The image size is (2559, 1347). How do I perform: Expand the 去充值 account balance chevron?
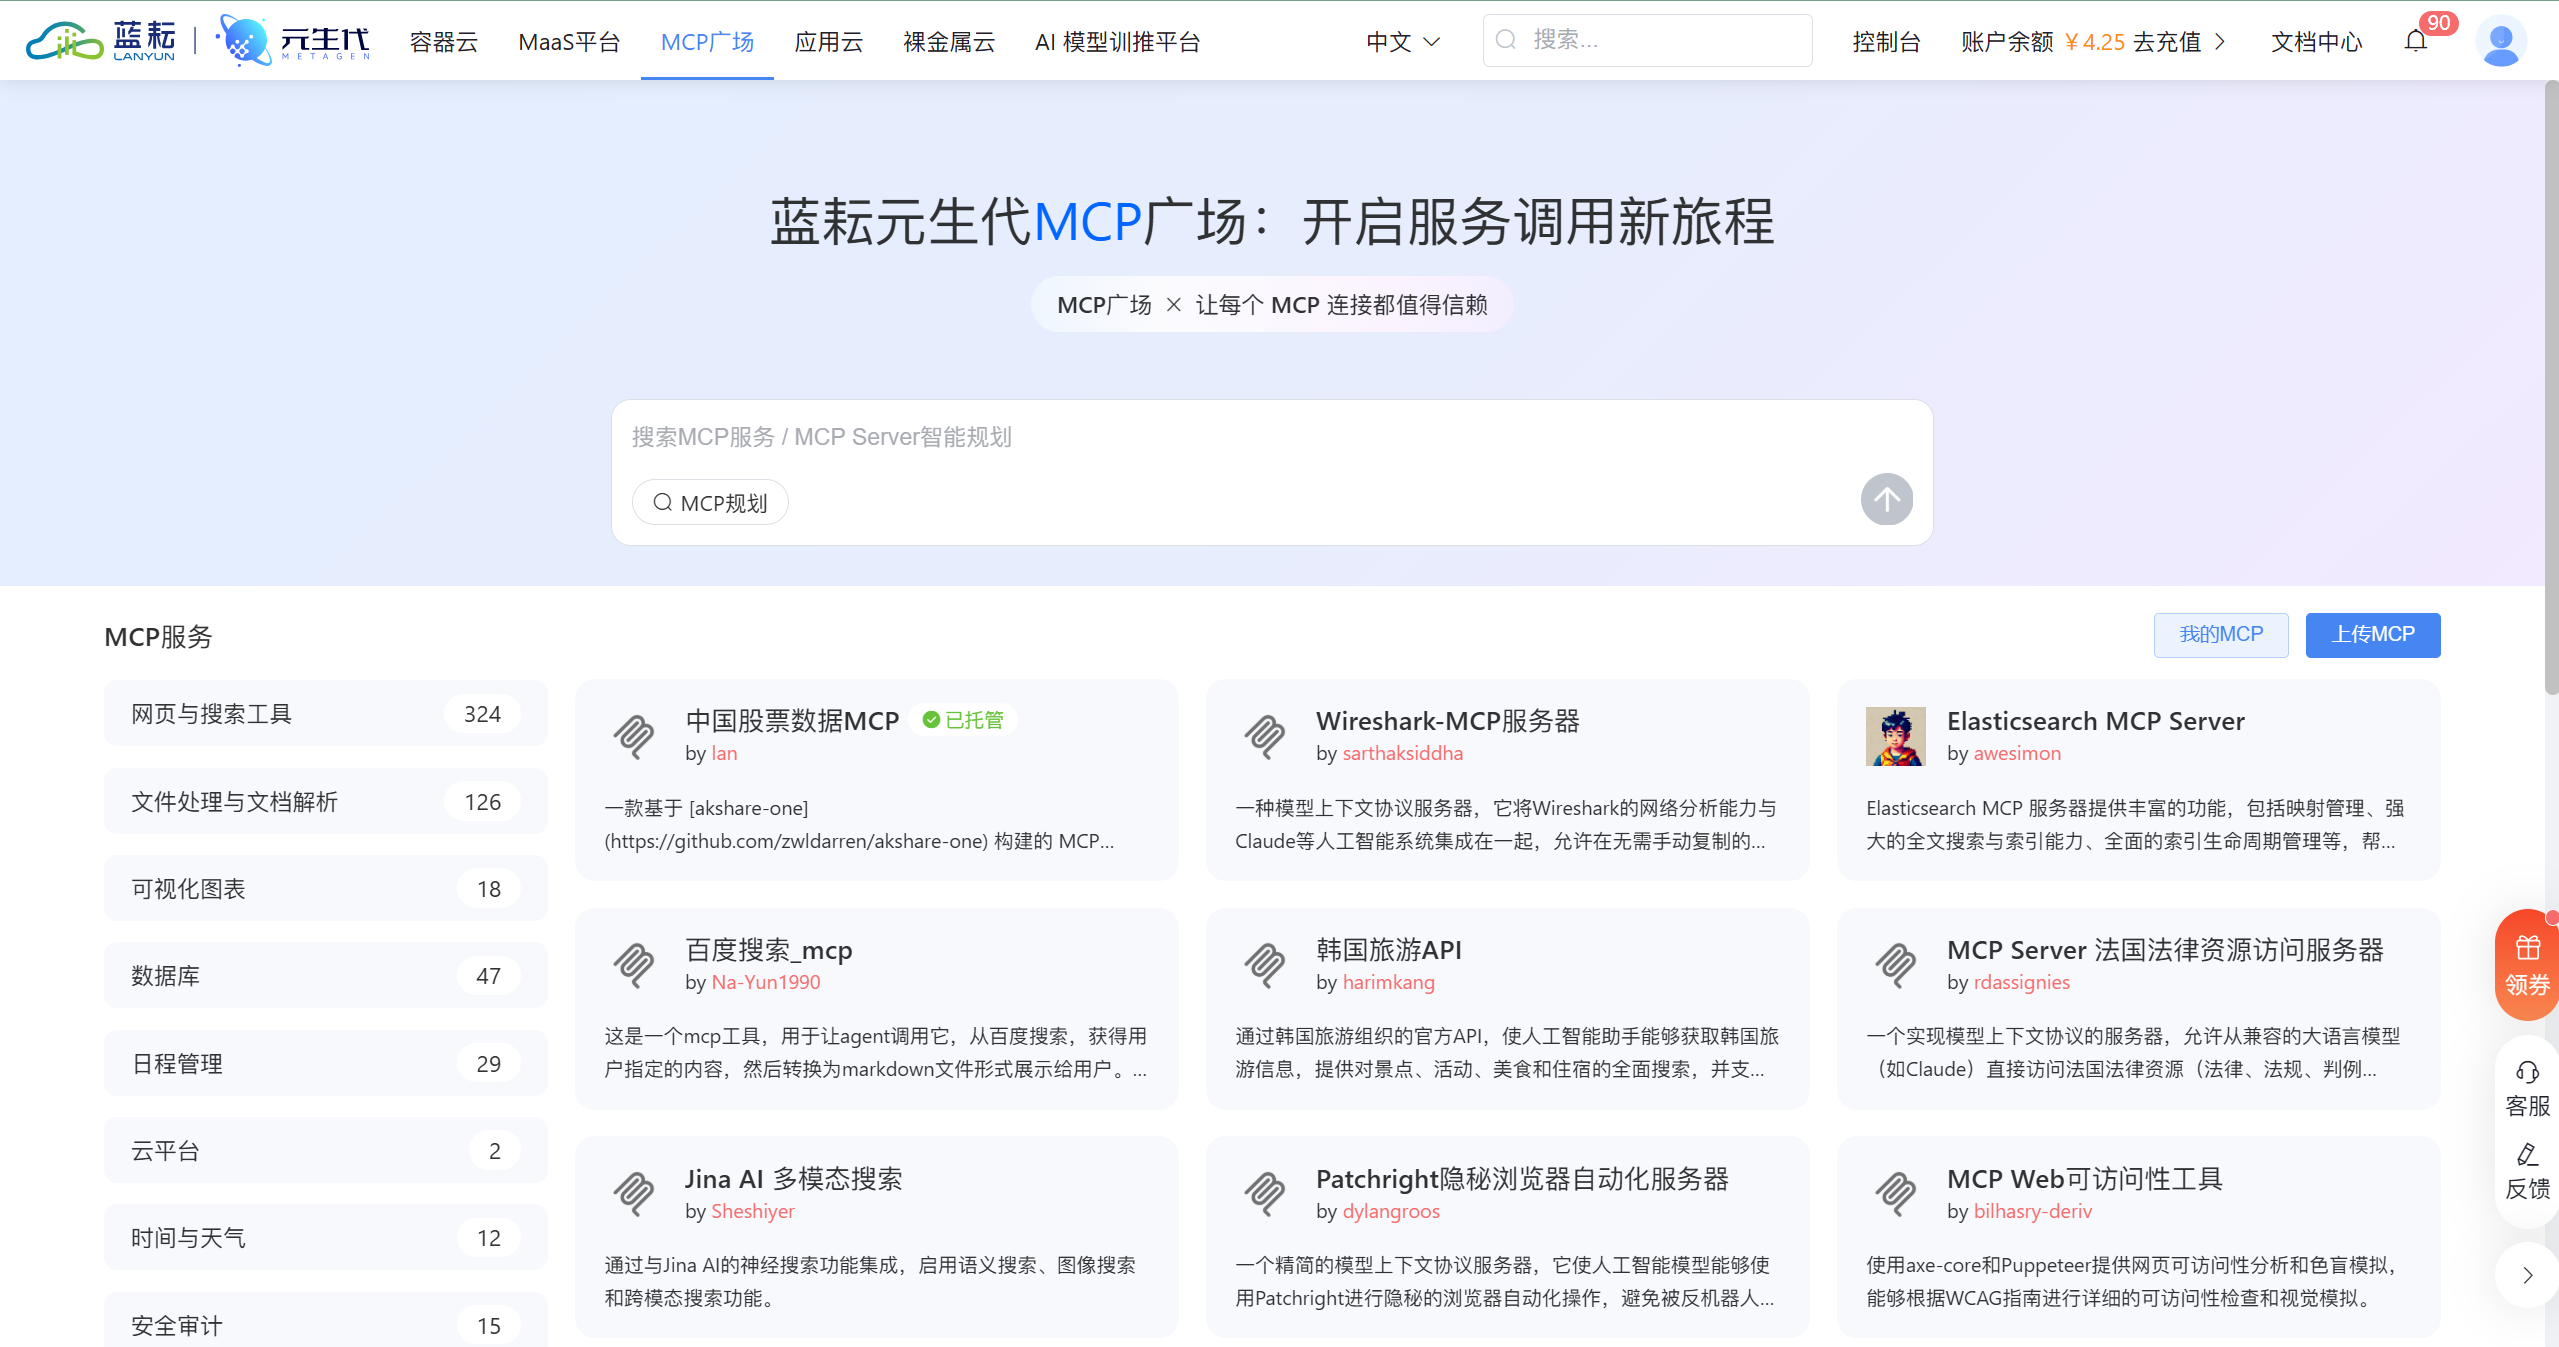[x=2221, y=42]
